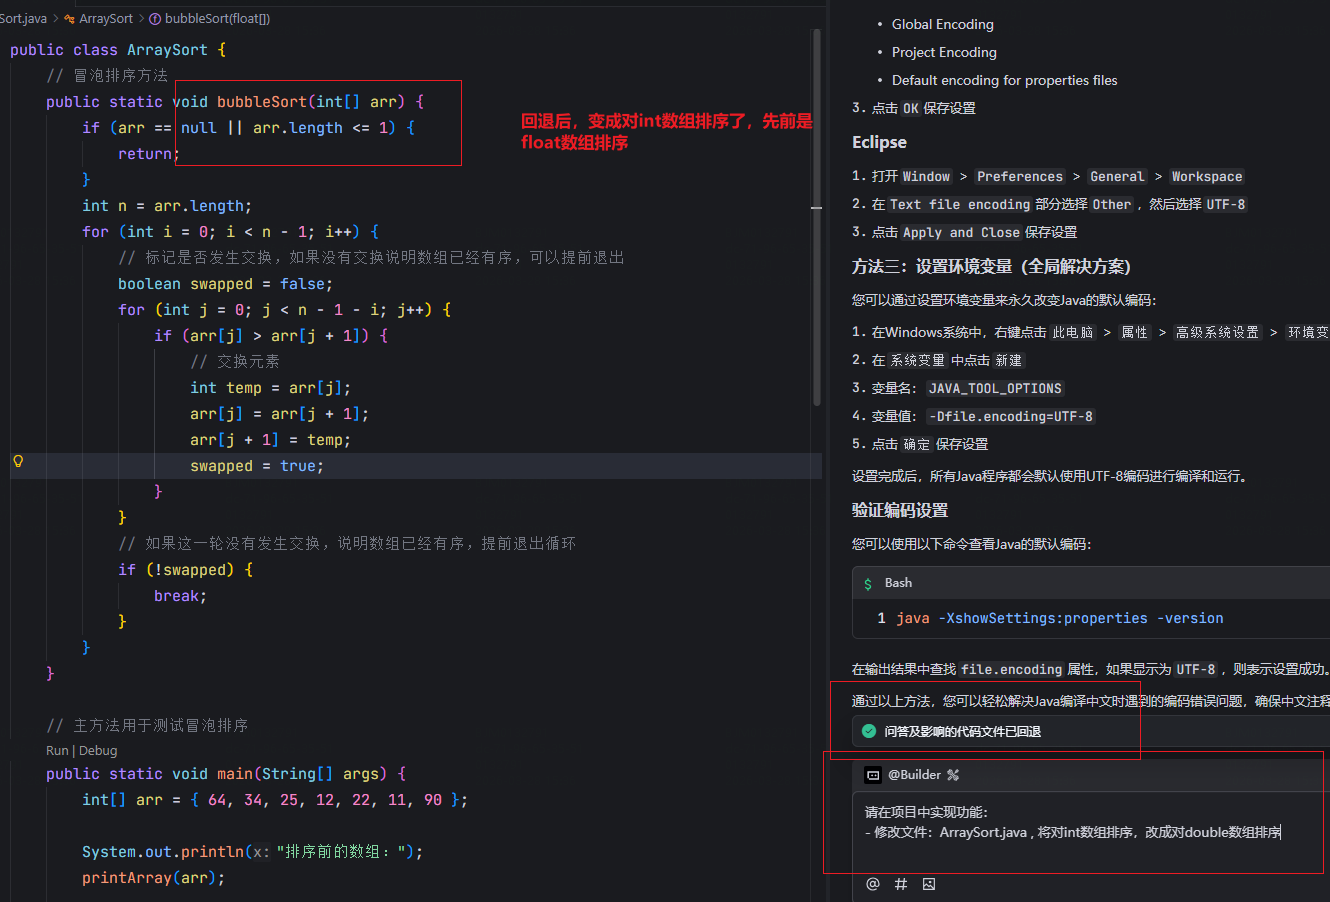Click the Run code lens above main
Viewport: 1330px width, 902px height.
click(x=57, y=750)
